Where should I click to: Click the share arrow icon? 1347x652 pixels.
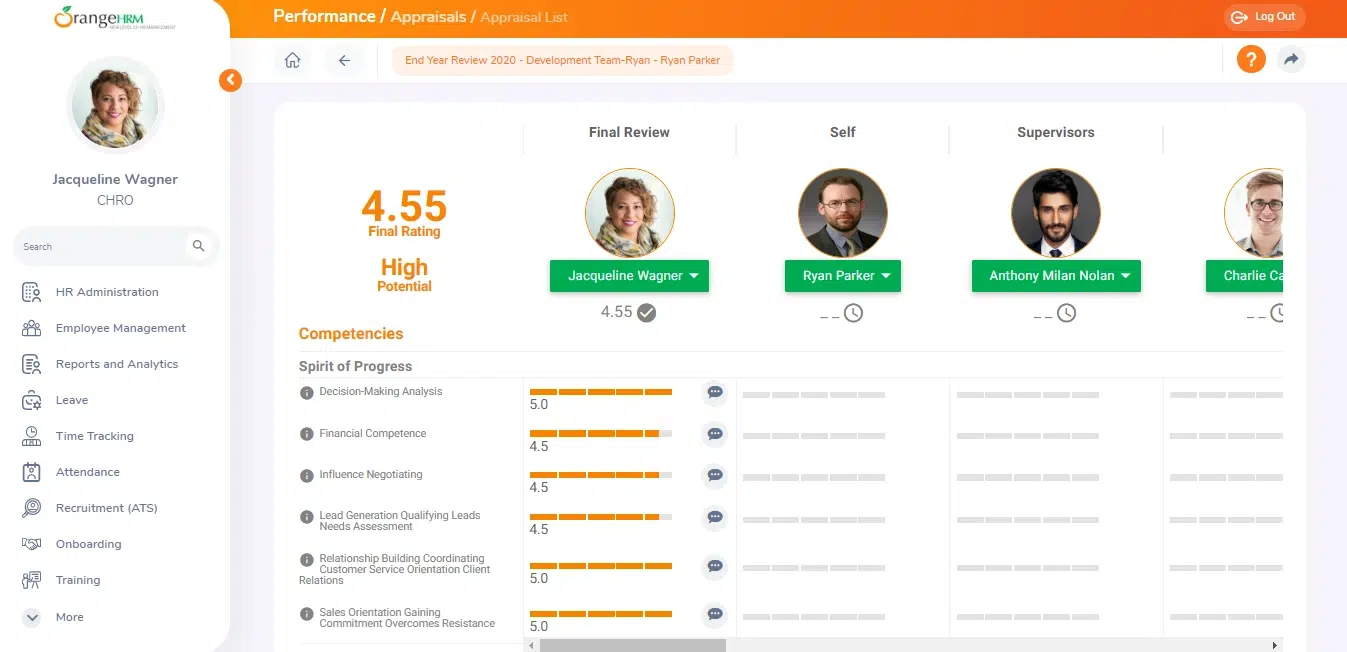(1291, 60)
